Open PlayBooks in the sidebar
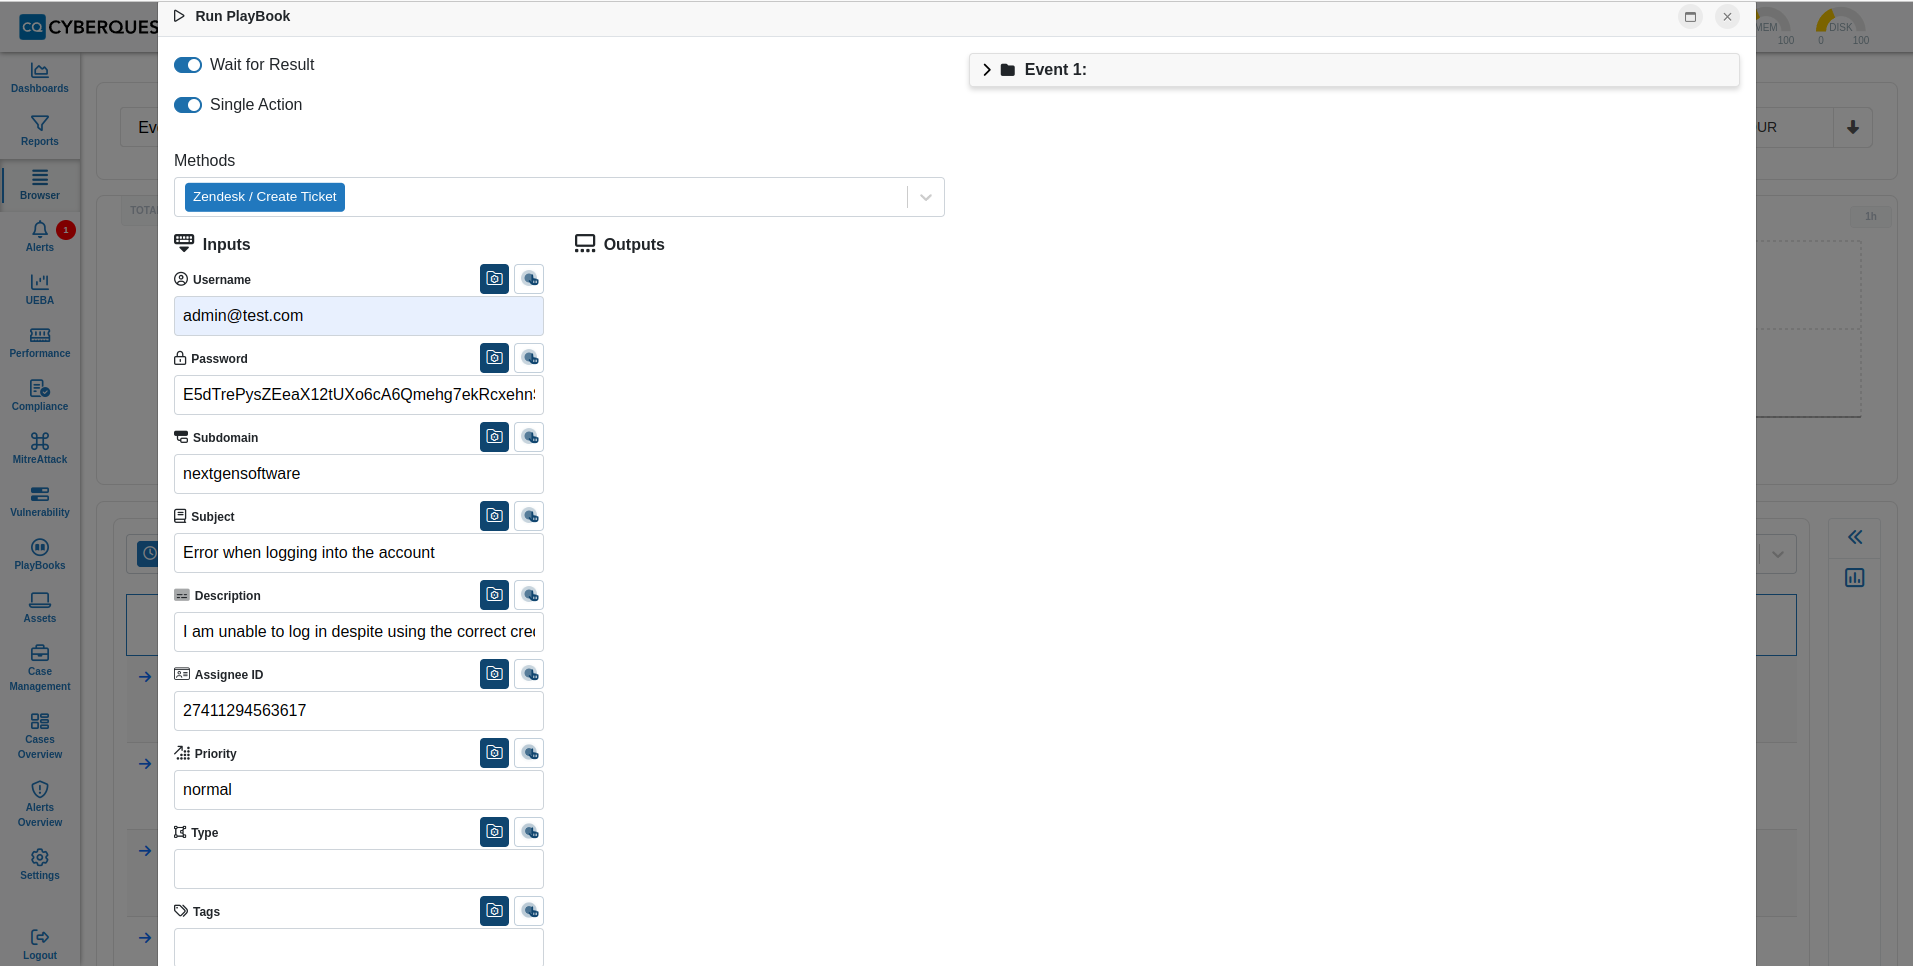Image resolution: width=1913 pixels, height=966 pixels. point(40,555)
